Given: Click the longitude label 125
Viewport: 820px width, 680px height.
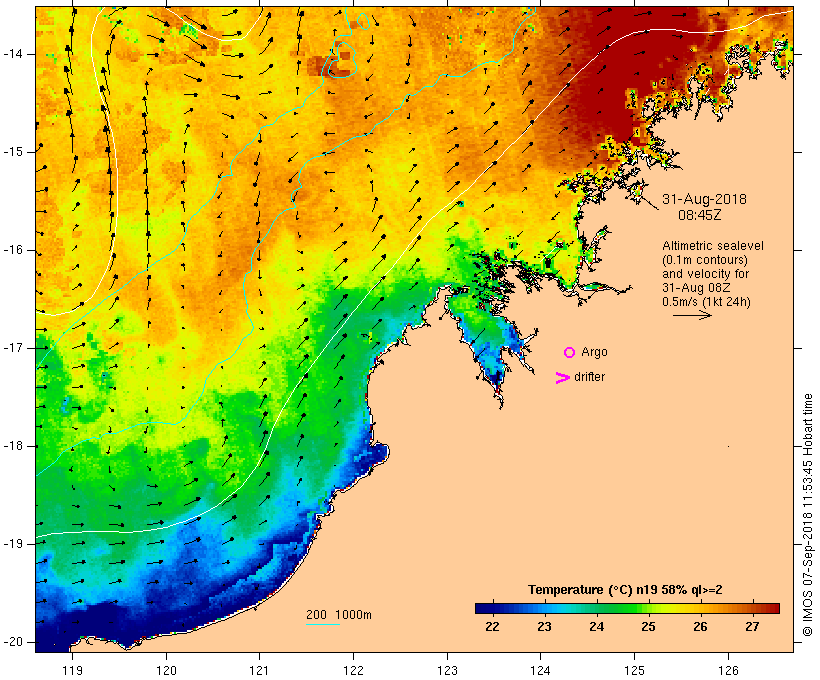Looking at the screenshot, I should (634, 670).
